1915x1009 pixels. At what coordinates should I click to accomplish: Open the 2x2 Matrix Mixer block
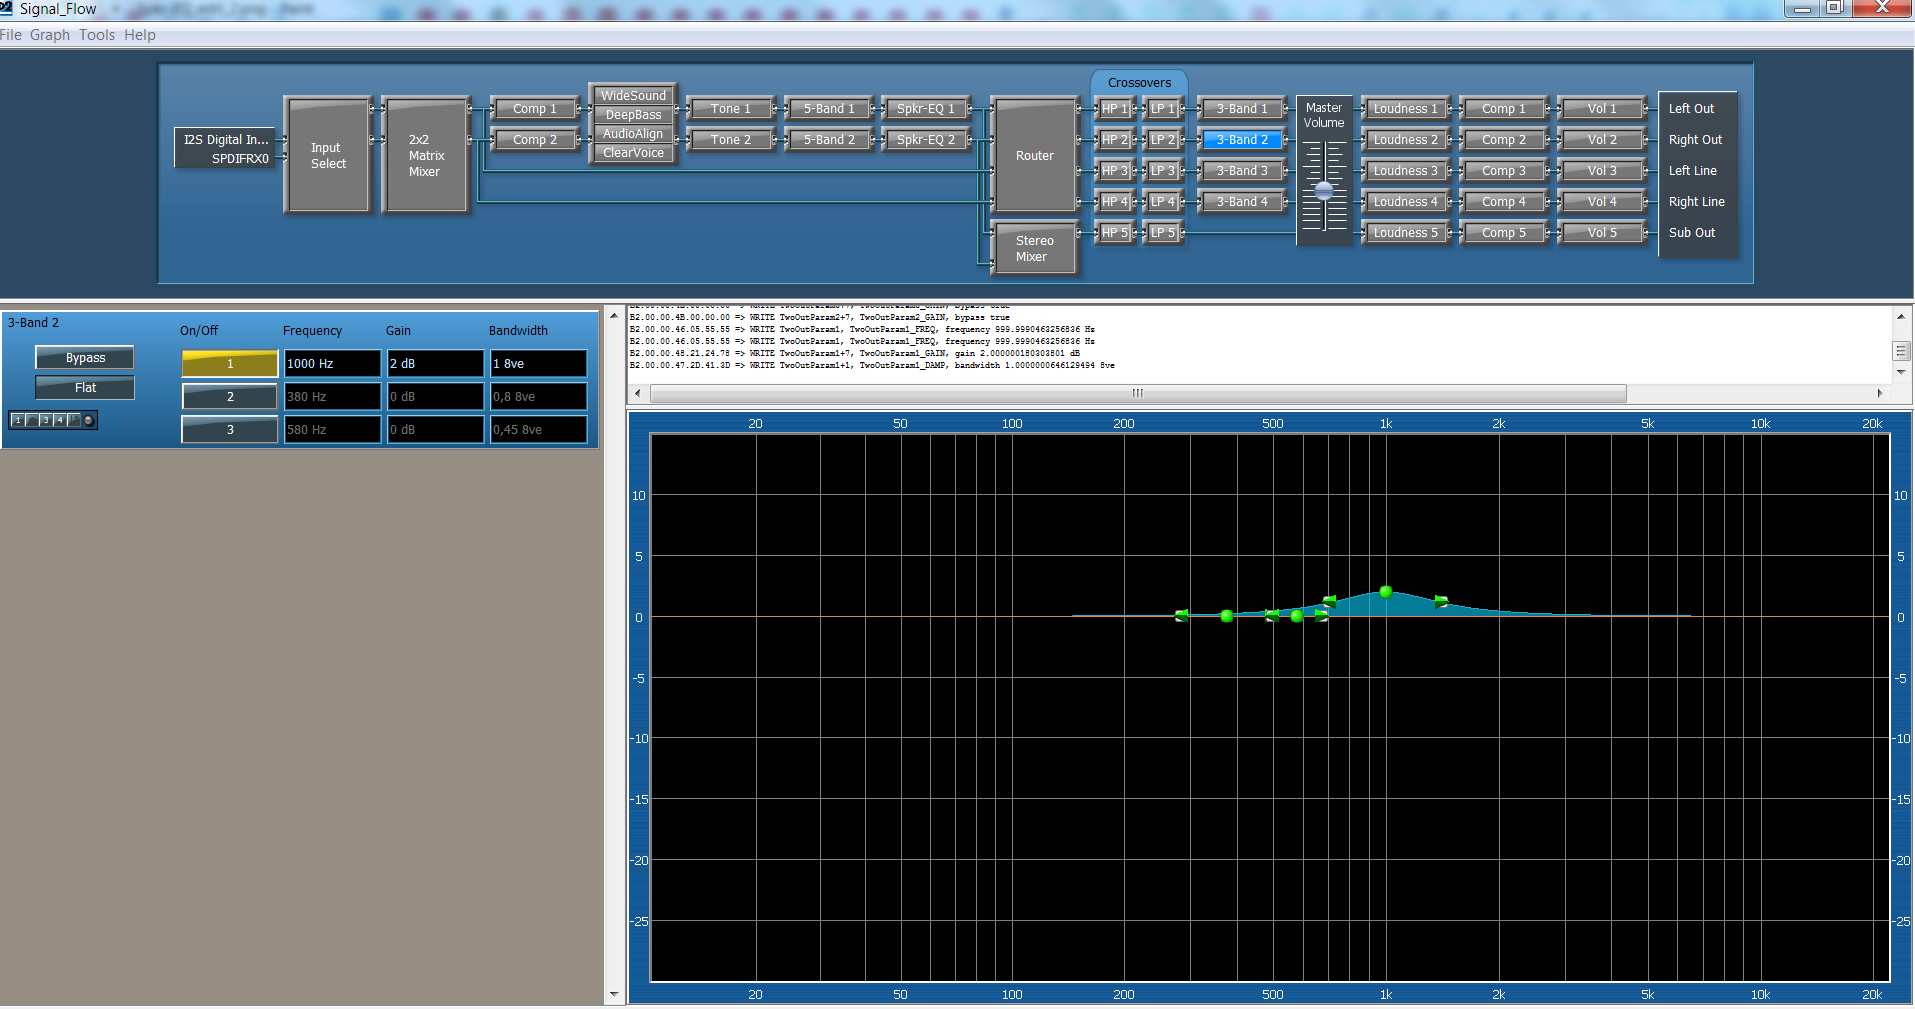425,155
